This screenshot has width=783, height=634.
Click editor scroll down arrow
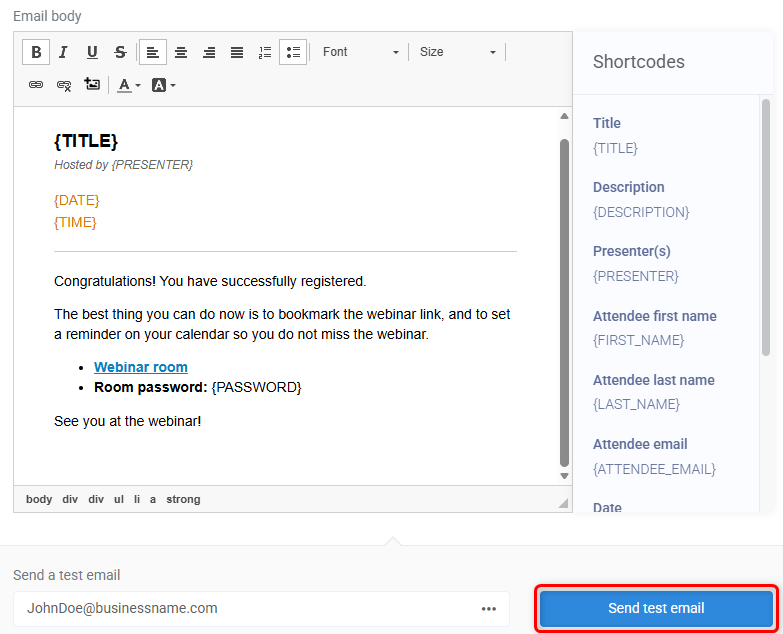point(564,476)
